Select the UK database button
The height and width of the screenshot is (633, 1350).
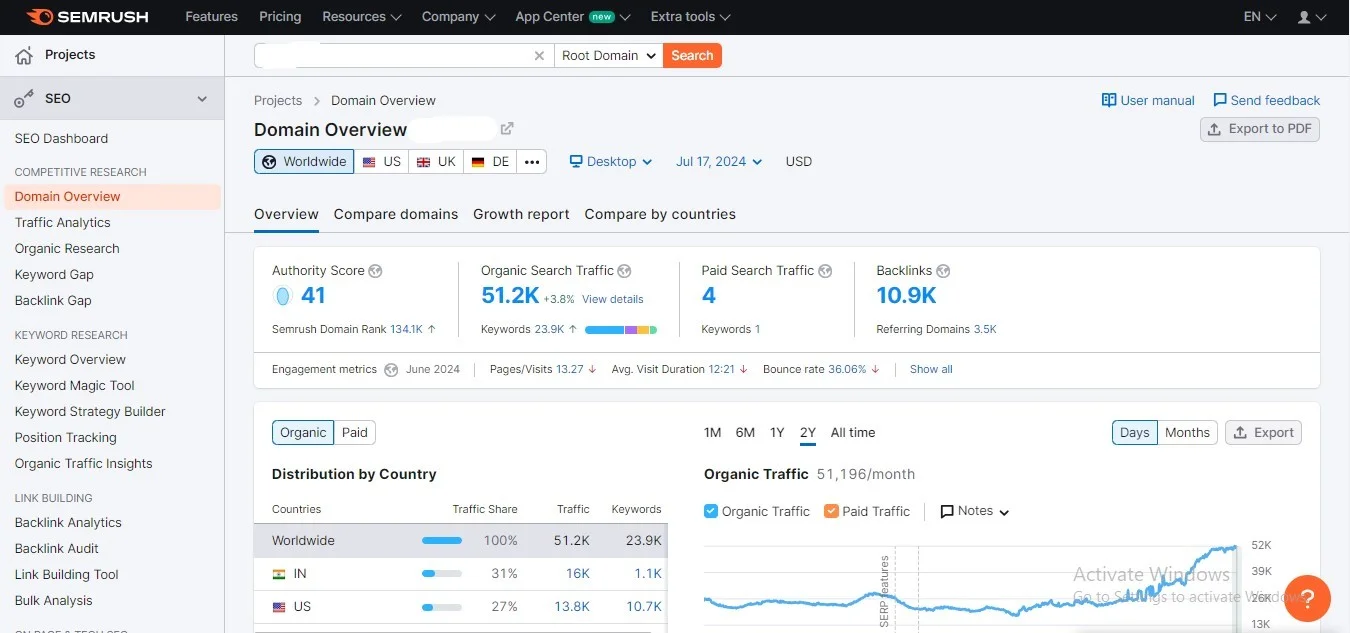point(436,162)
